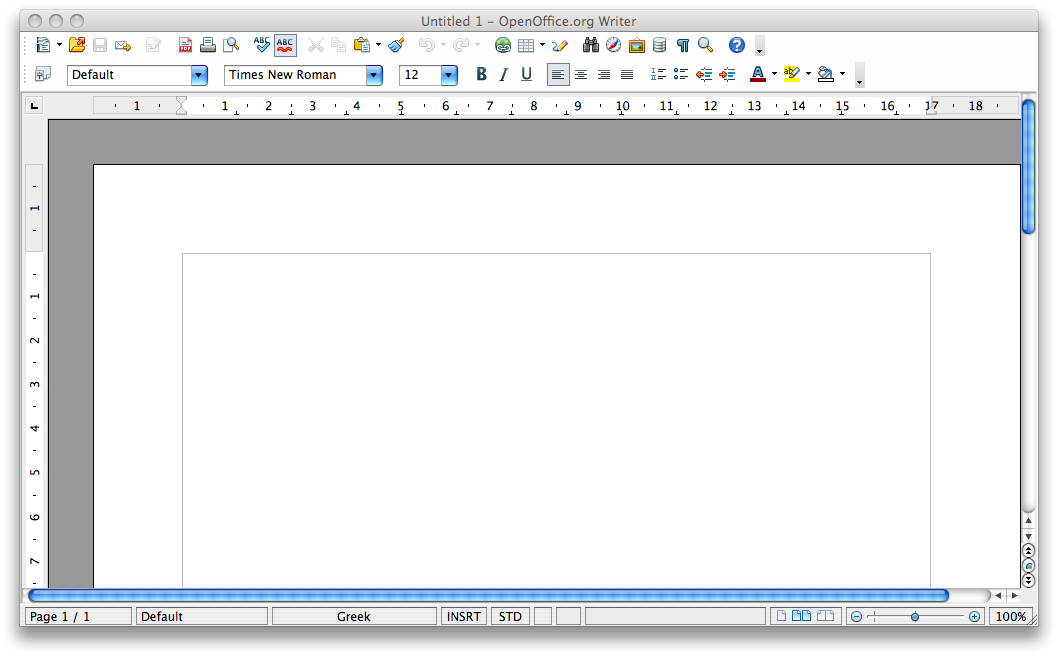
Task: Open the Gallery picture icon
Action: point(636,45)
